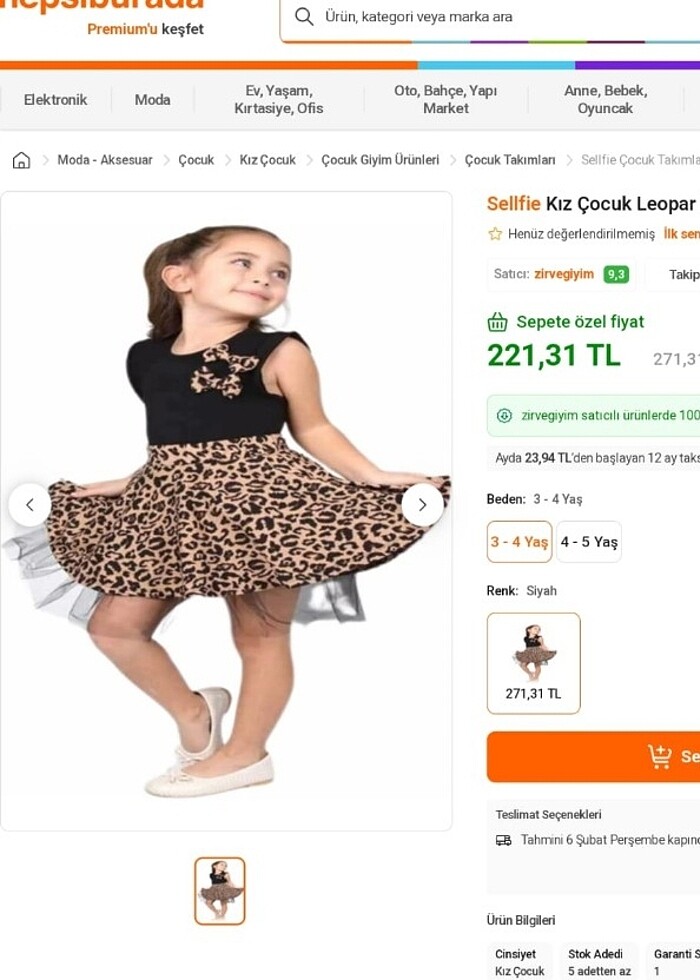Go to home via breadcrumb house icon
This screenshot has width=700, height=980.
click(x=21, y=160)
